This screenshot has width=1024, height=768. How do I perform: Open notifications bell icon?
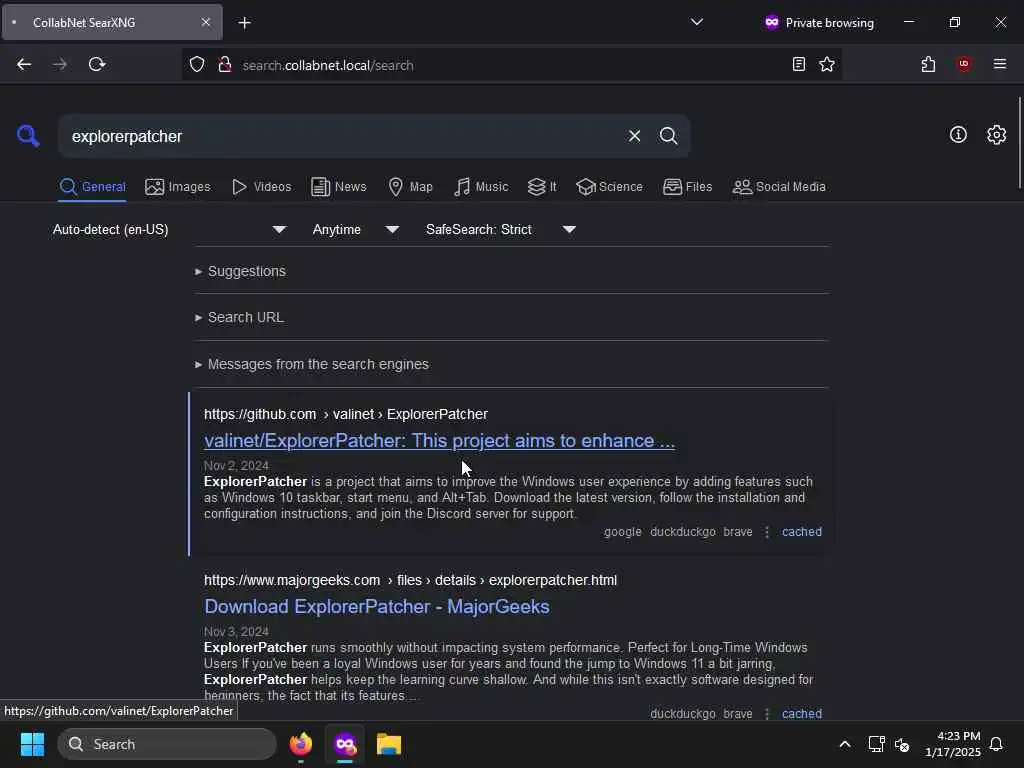[x=997, y=744]
